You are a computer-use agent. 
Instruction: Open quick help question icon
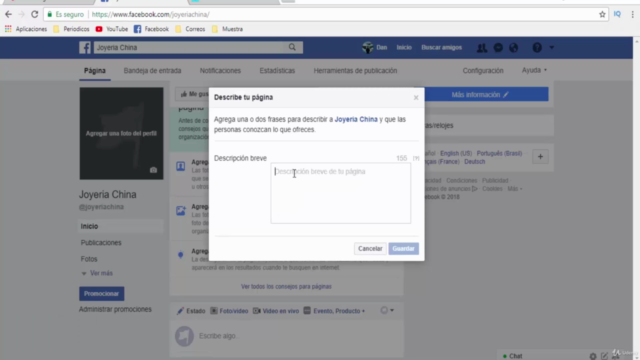(x=537, y=48)
